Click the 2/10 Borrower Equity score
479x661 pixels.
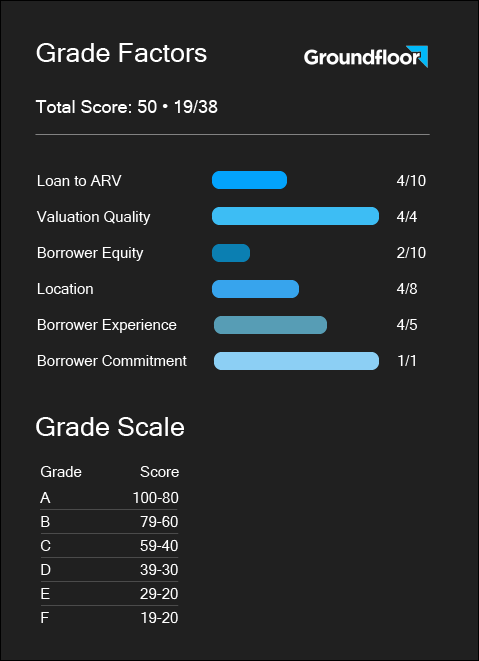tap(411, 253)
